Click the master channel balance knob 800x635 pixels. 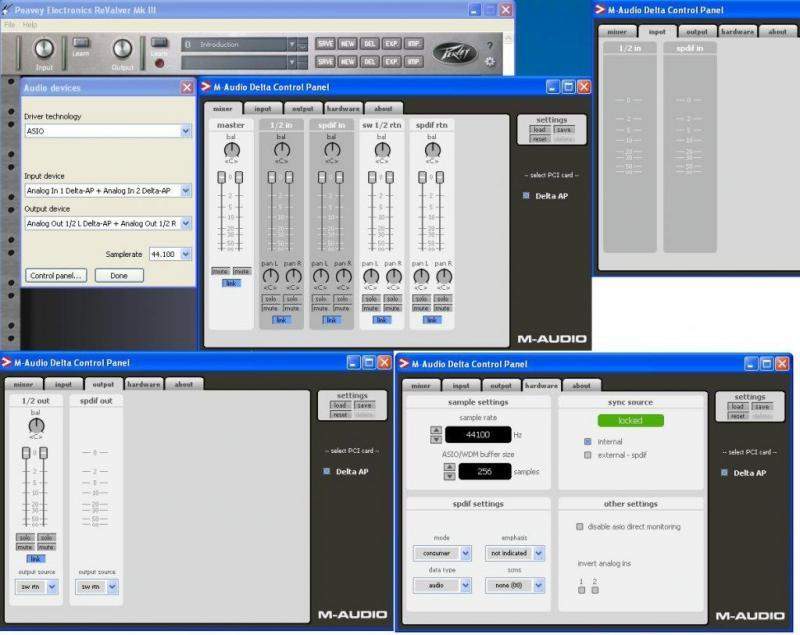(231, 149)
